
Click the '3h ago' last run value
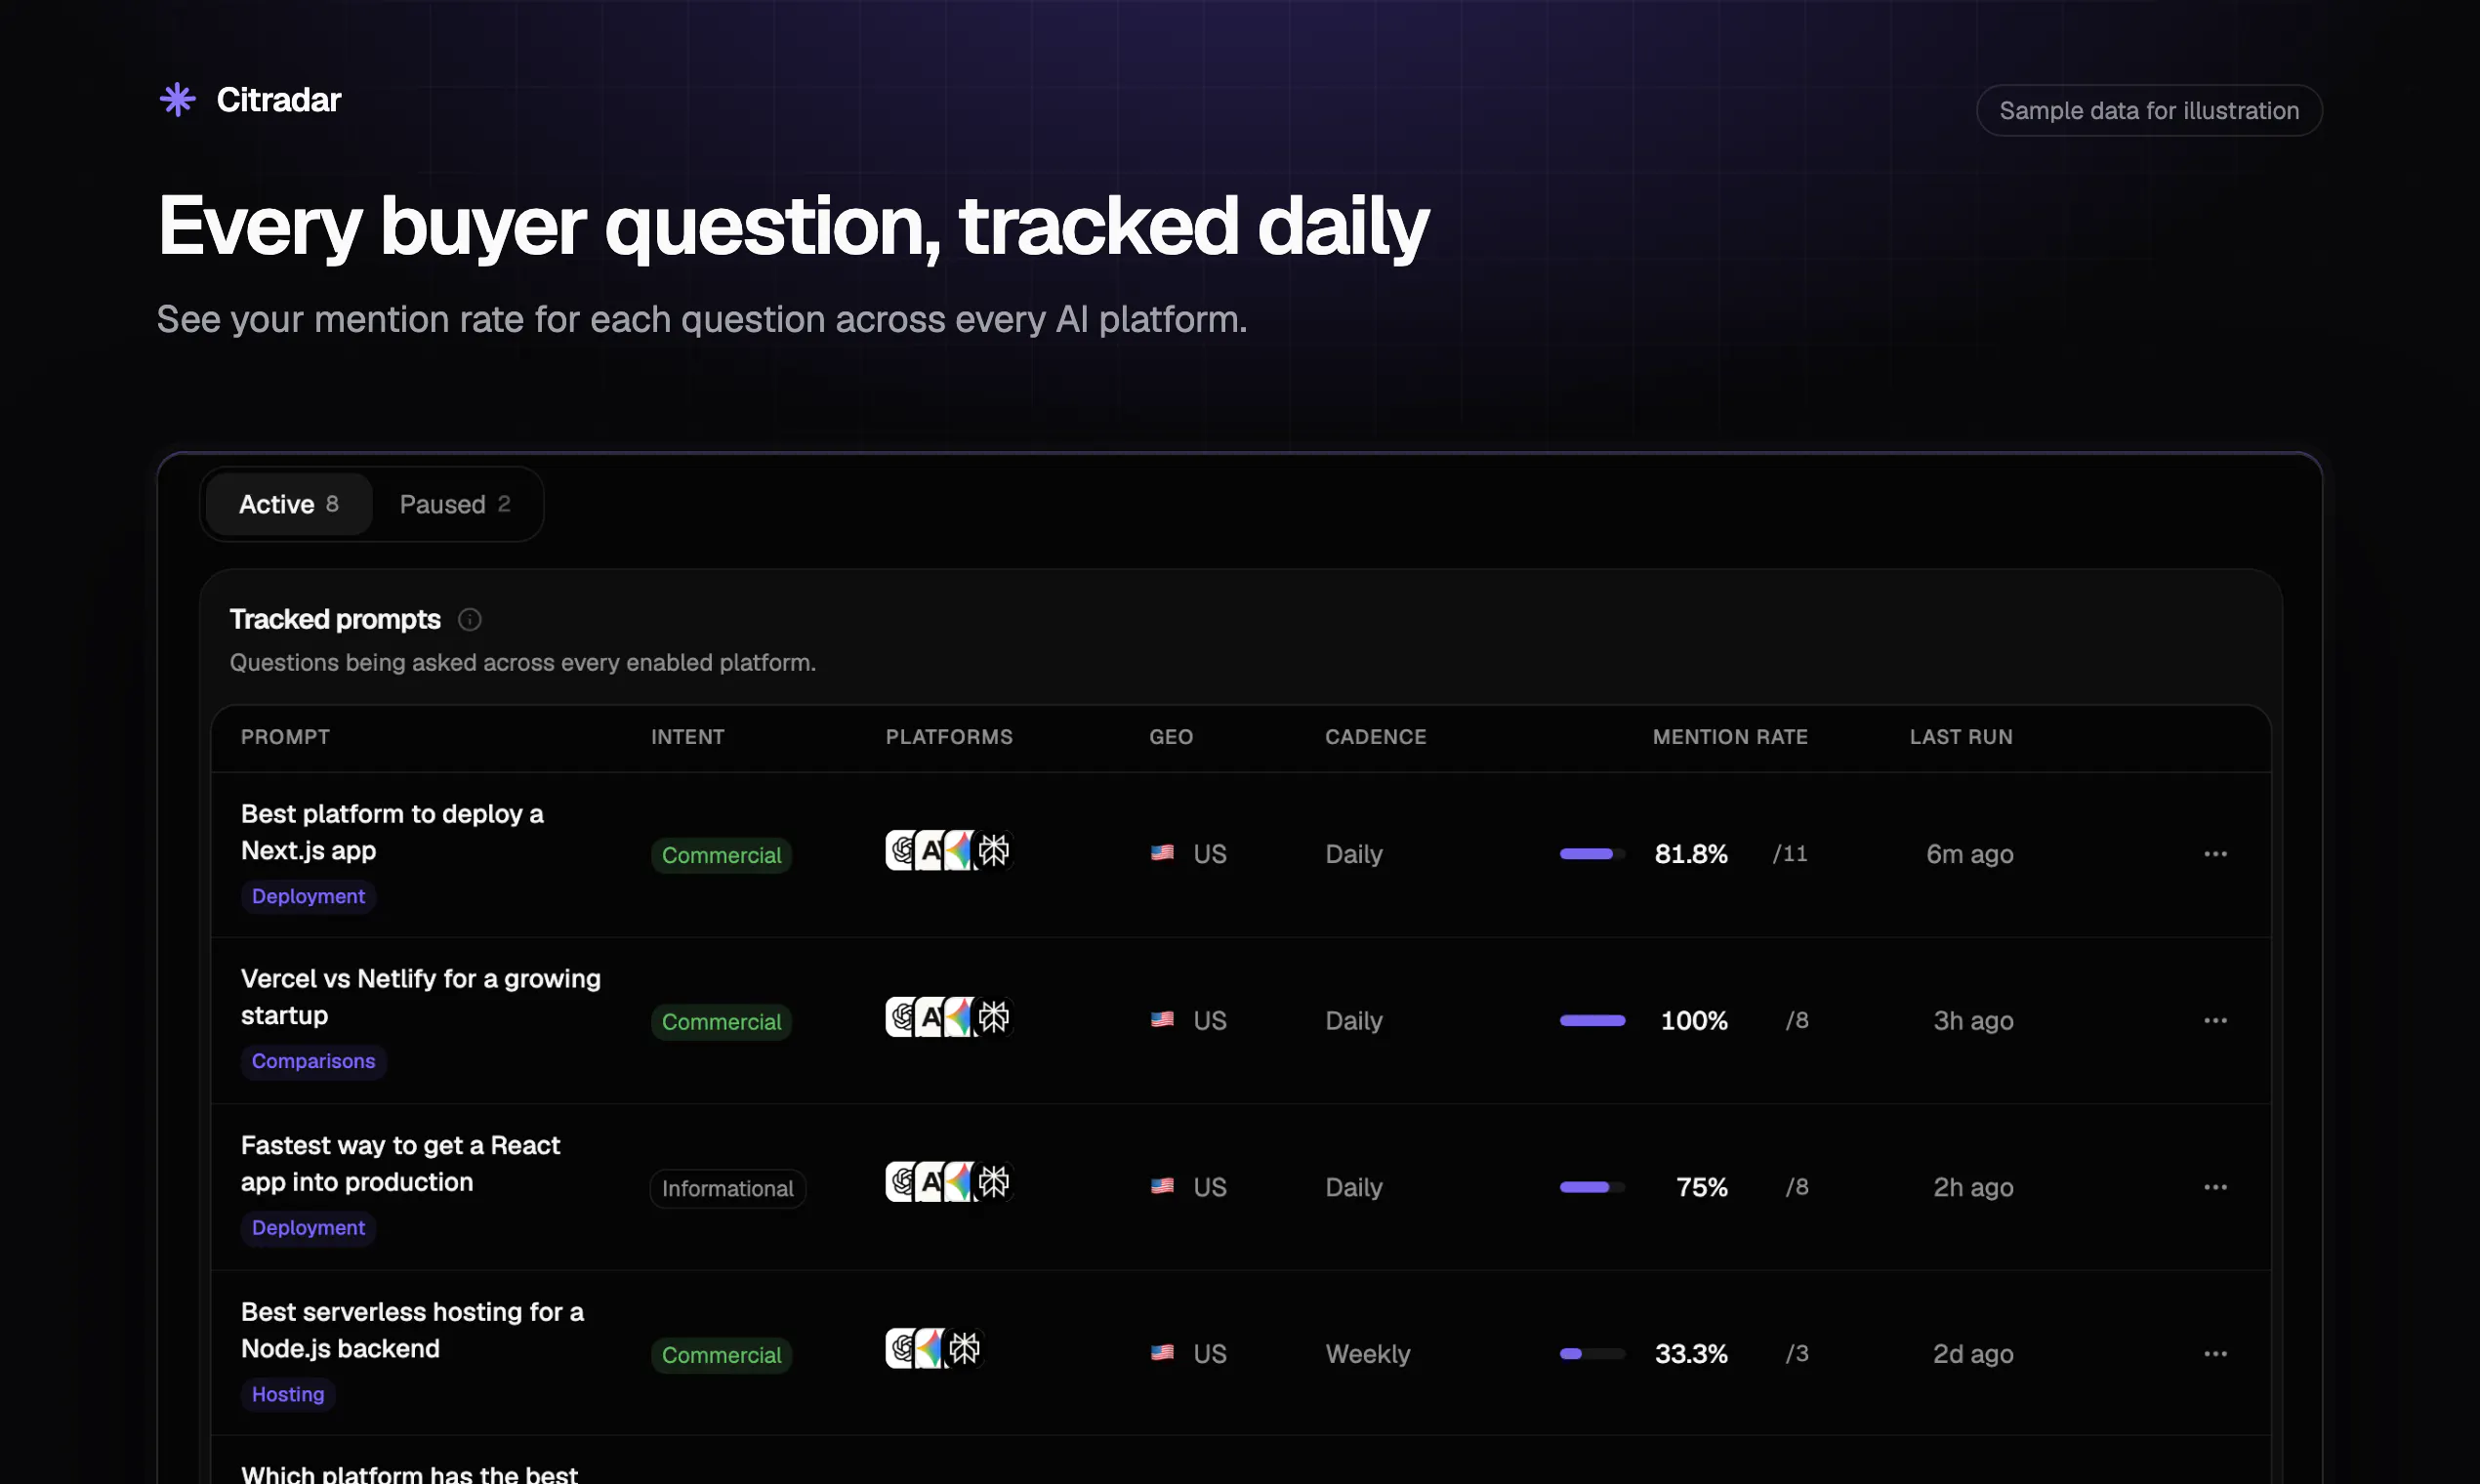[x=1973, y=1020]
